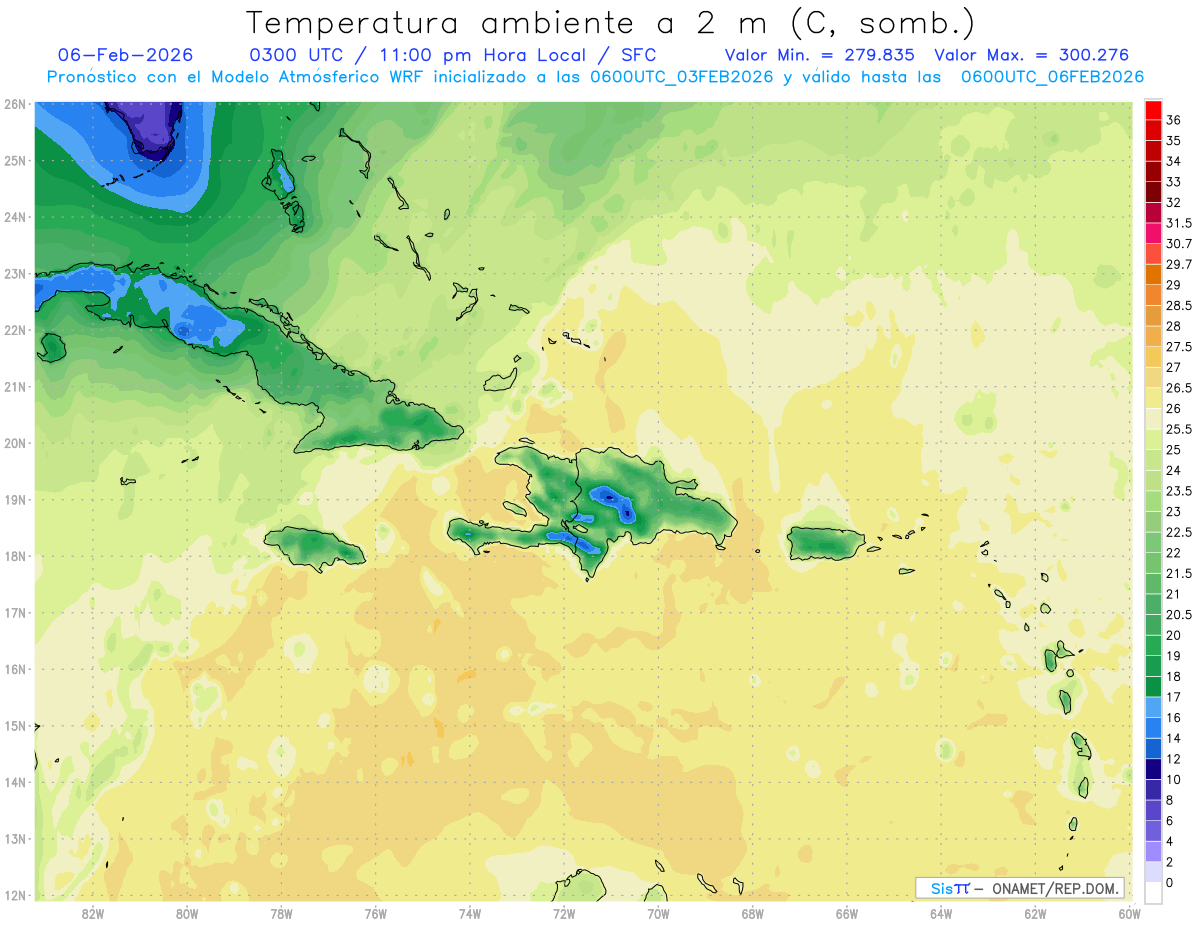Screen dimensions: 1200x927
Task: Click the legend swatch between 35 and 36
Action: tap(1153, 131)
